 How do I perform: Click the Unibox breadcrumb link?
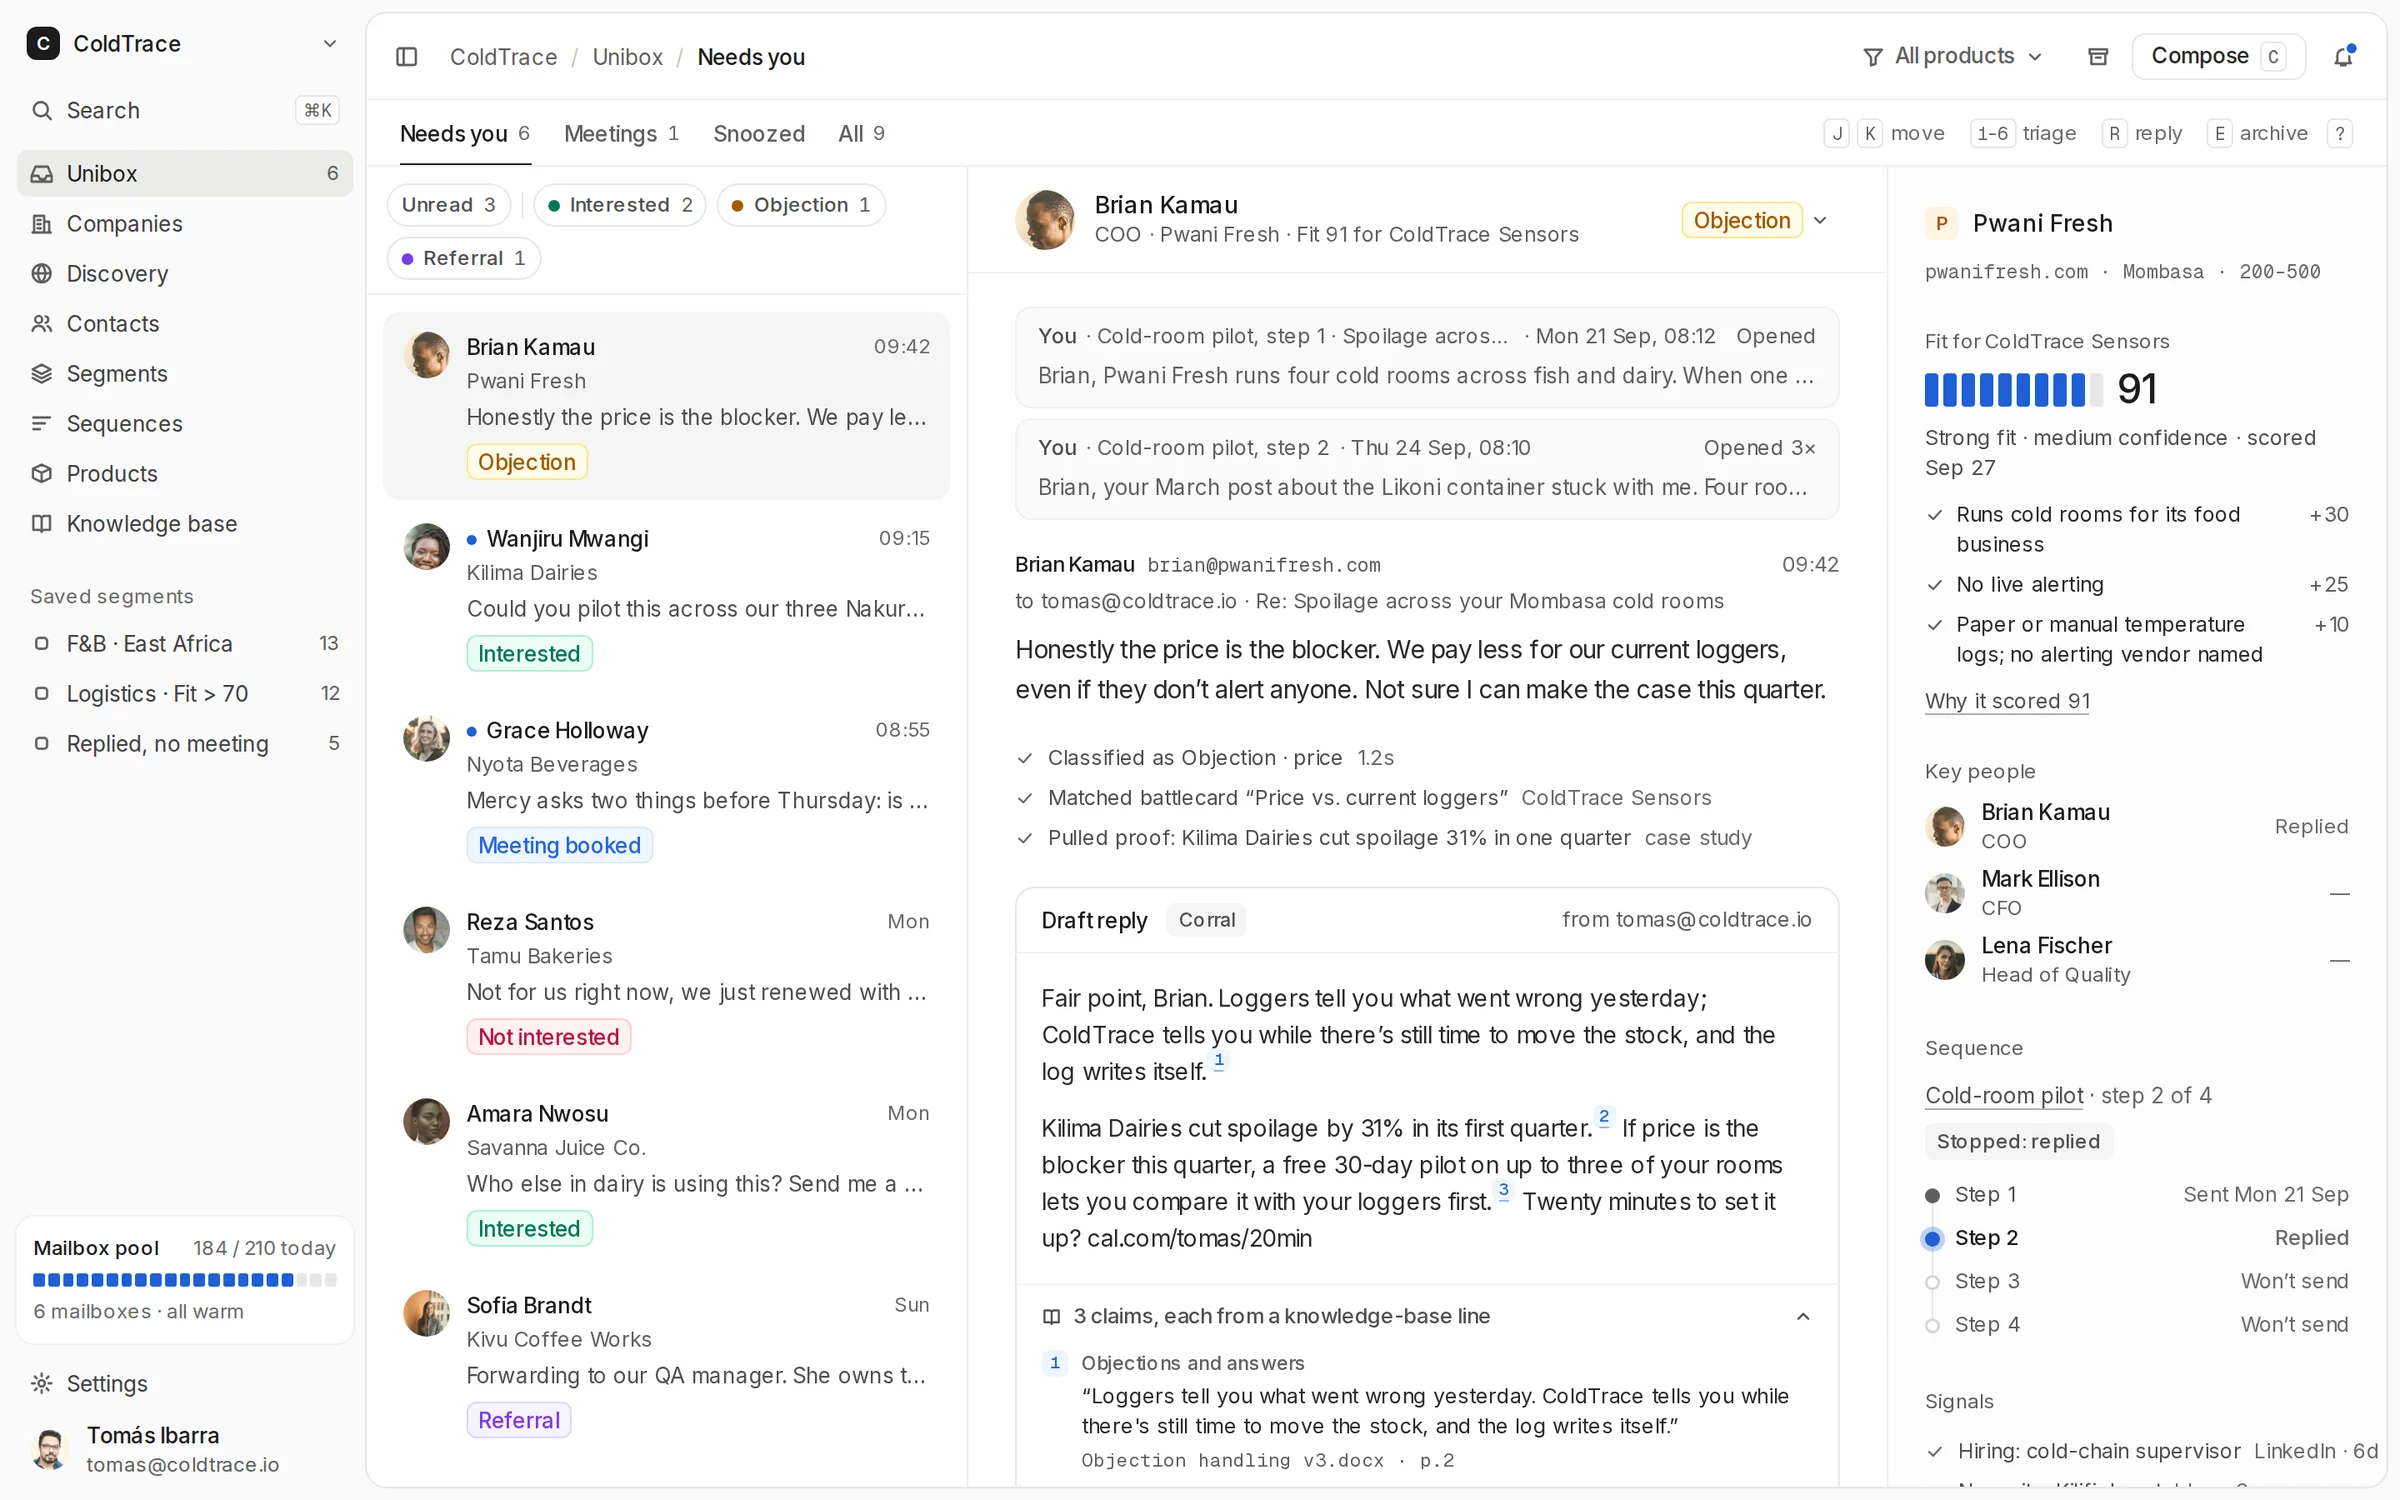coord(627,57)
